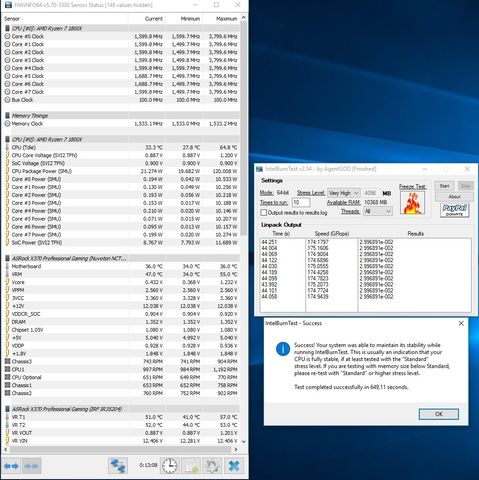Click the voltage icon beside Vcore row
The height and width of the screenshot is (480, 479).
tap(7, 282)
